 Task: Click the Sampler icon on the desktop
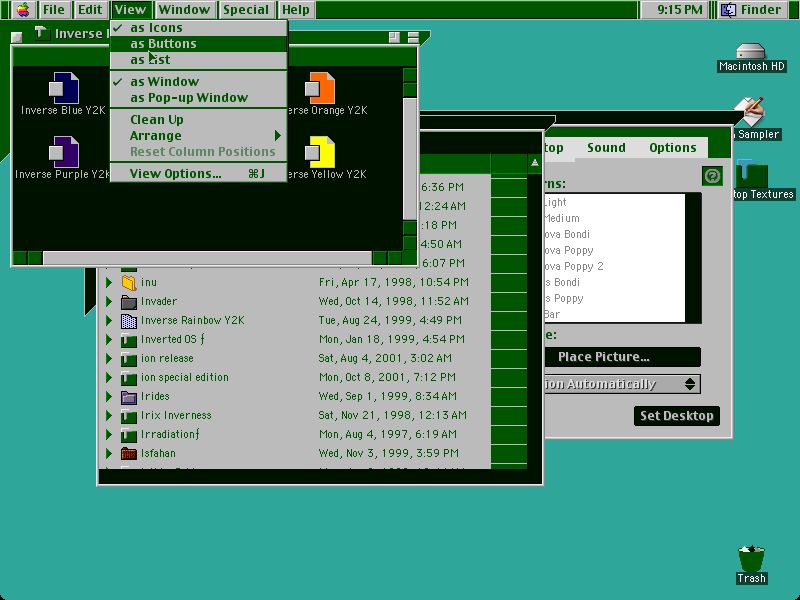pyautogui.click(x=749, y=112)
